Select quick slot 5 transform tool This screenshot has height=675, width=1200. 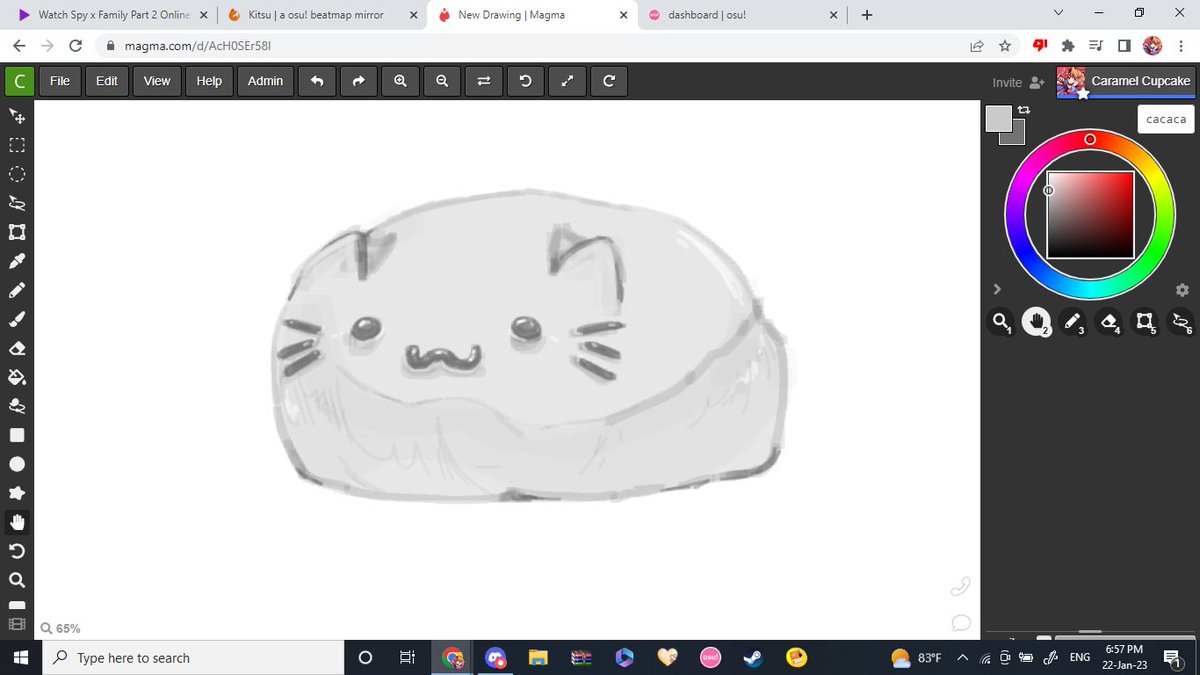1144,321
